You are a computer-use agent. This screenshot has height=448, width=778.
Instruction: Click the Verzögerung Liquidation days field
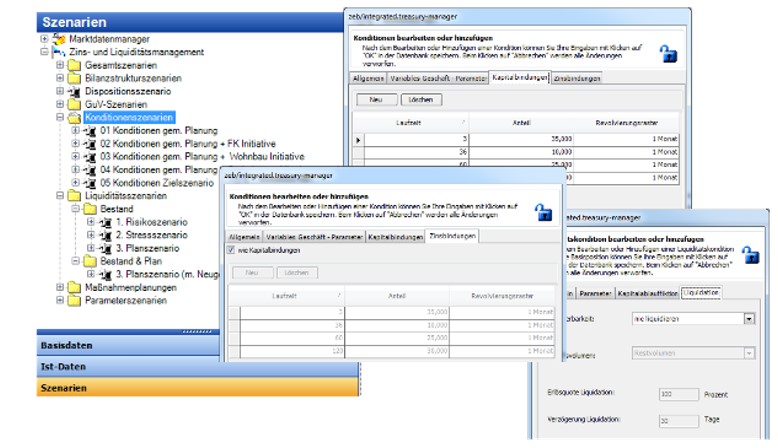[679, 421]
